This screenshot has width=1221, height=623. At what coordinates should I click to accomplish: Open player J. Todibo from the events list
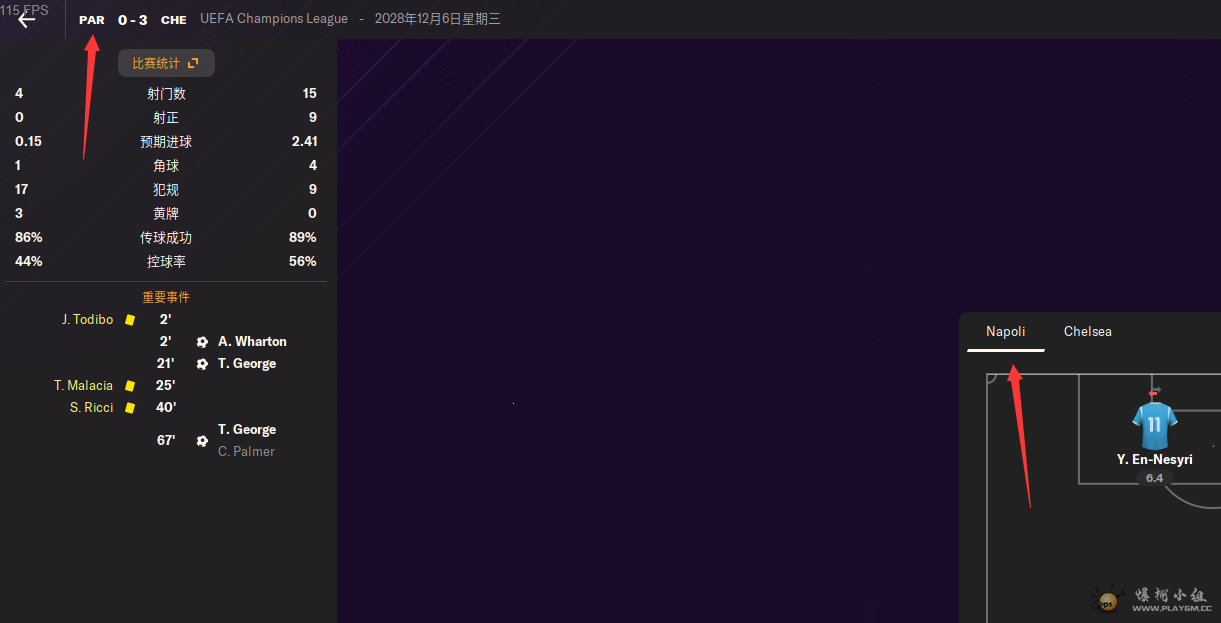coord(87,320)
